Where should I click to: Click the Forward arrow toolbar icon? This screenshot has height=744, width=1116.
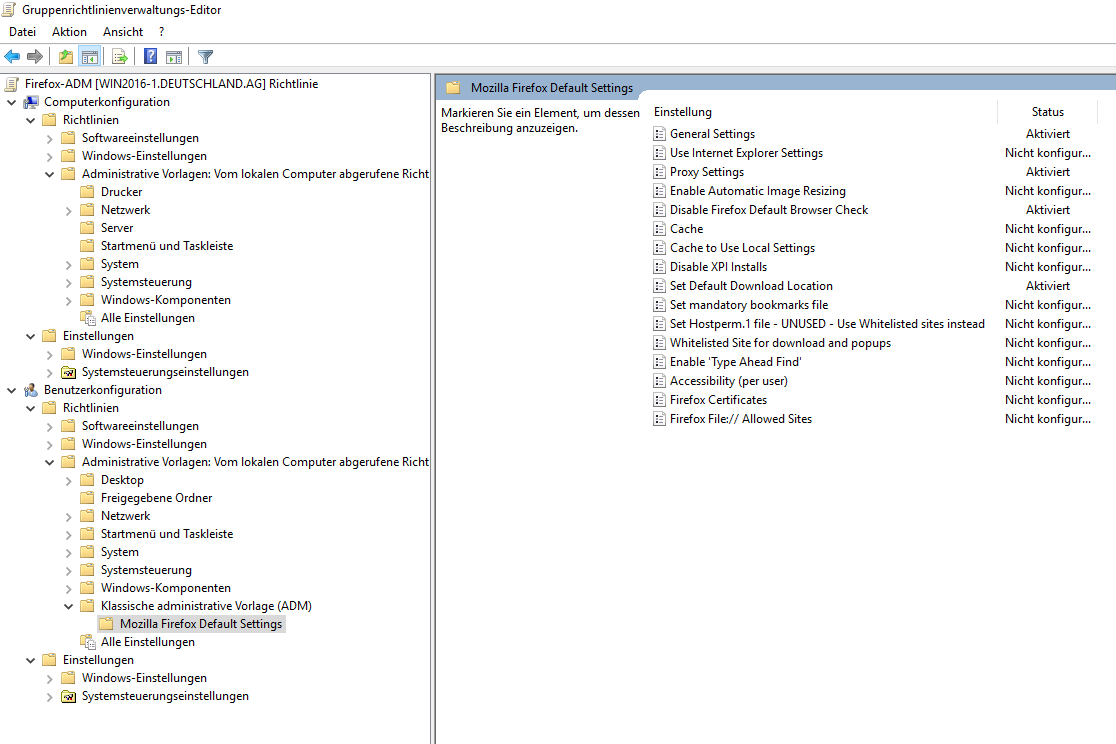(x=35, y=56)
